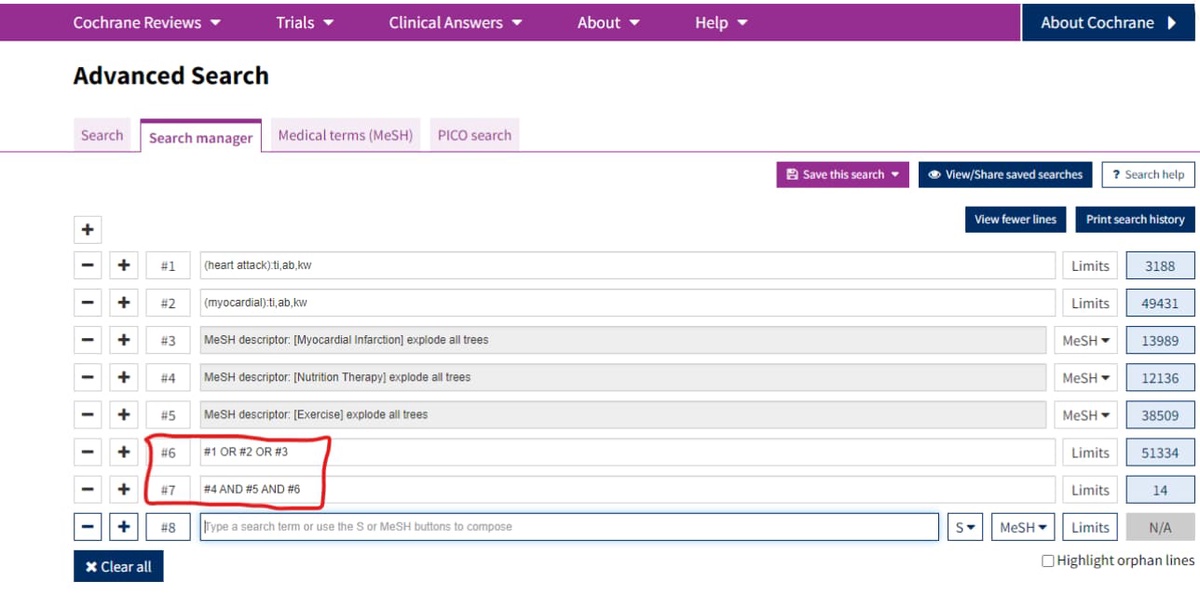The height and width of the screenshot is (595, 1200).
Task: Open Save this search dropdown
Action: 842,174
